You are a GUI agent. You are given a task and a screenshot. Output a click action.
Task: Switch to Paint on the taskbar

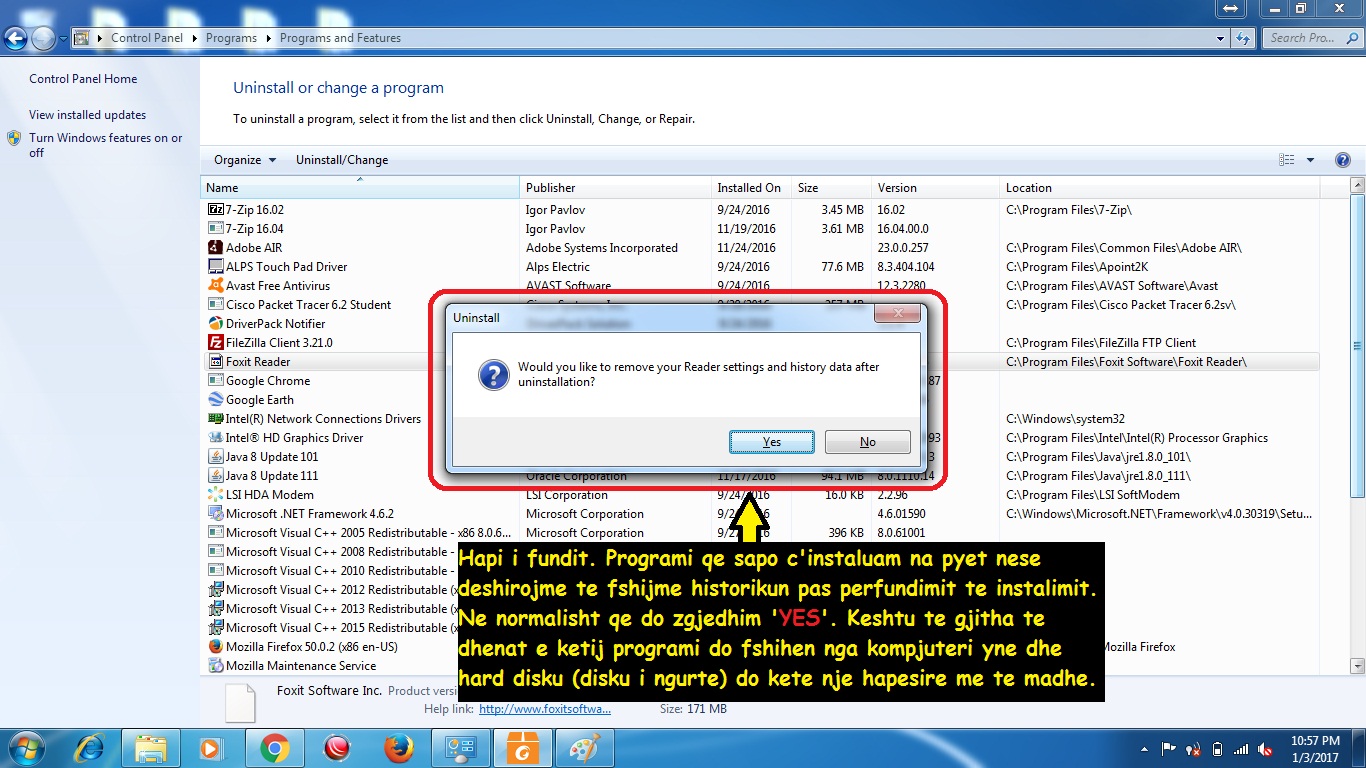point(583,748)
